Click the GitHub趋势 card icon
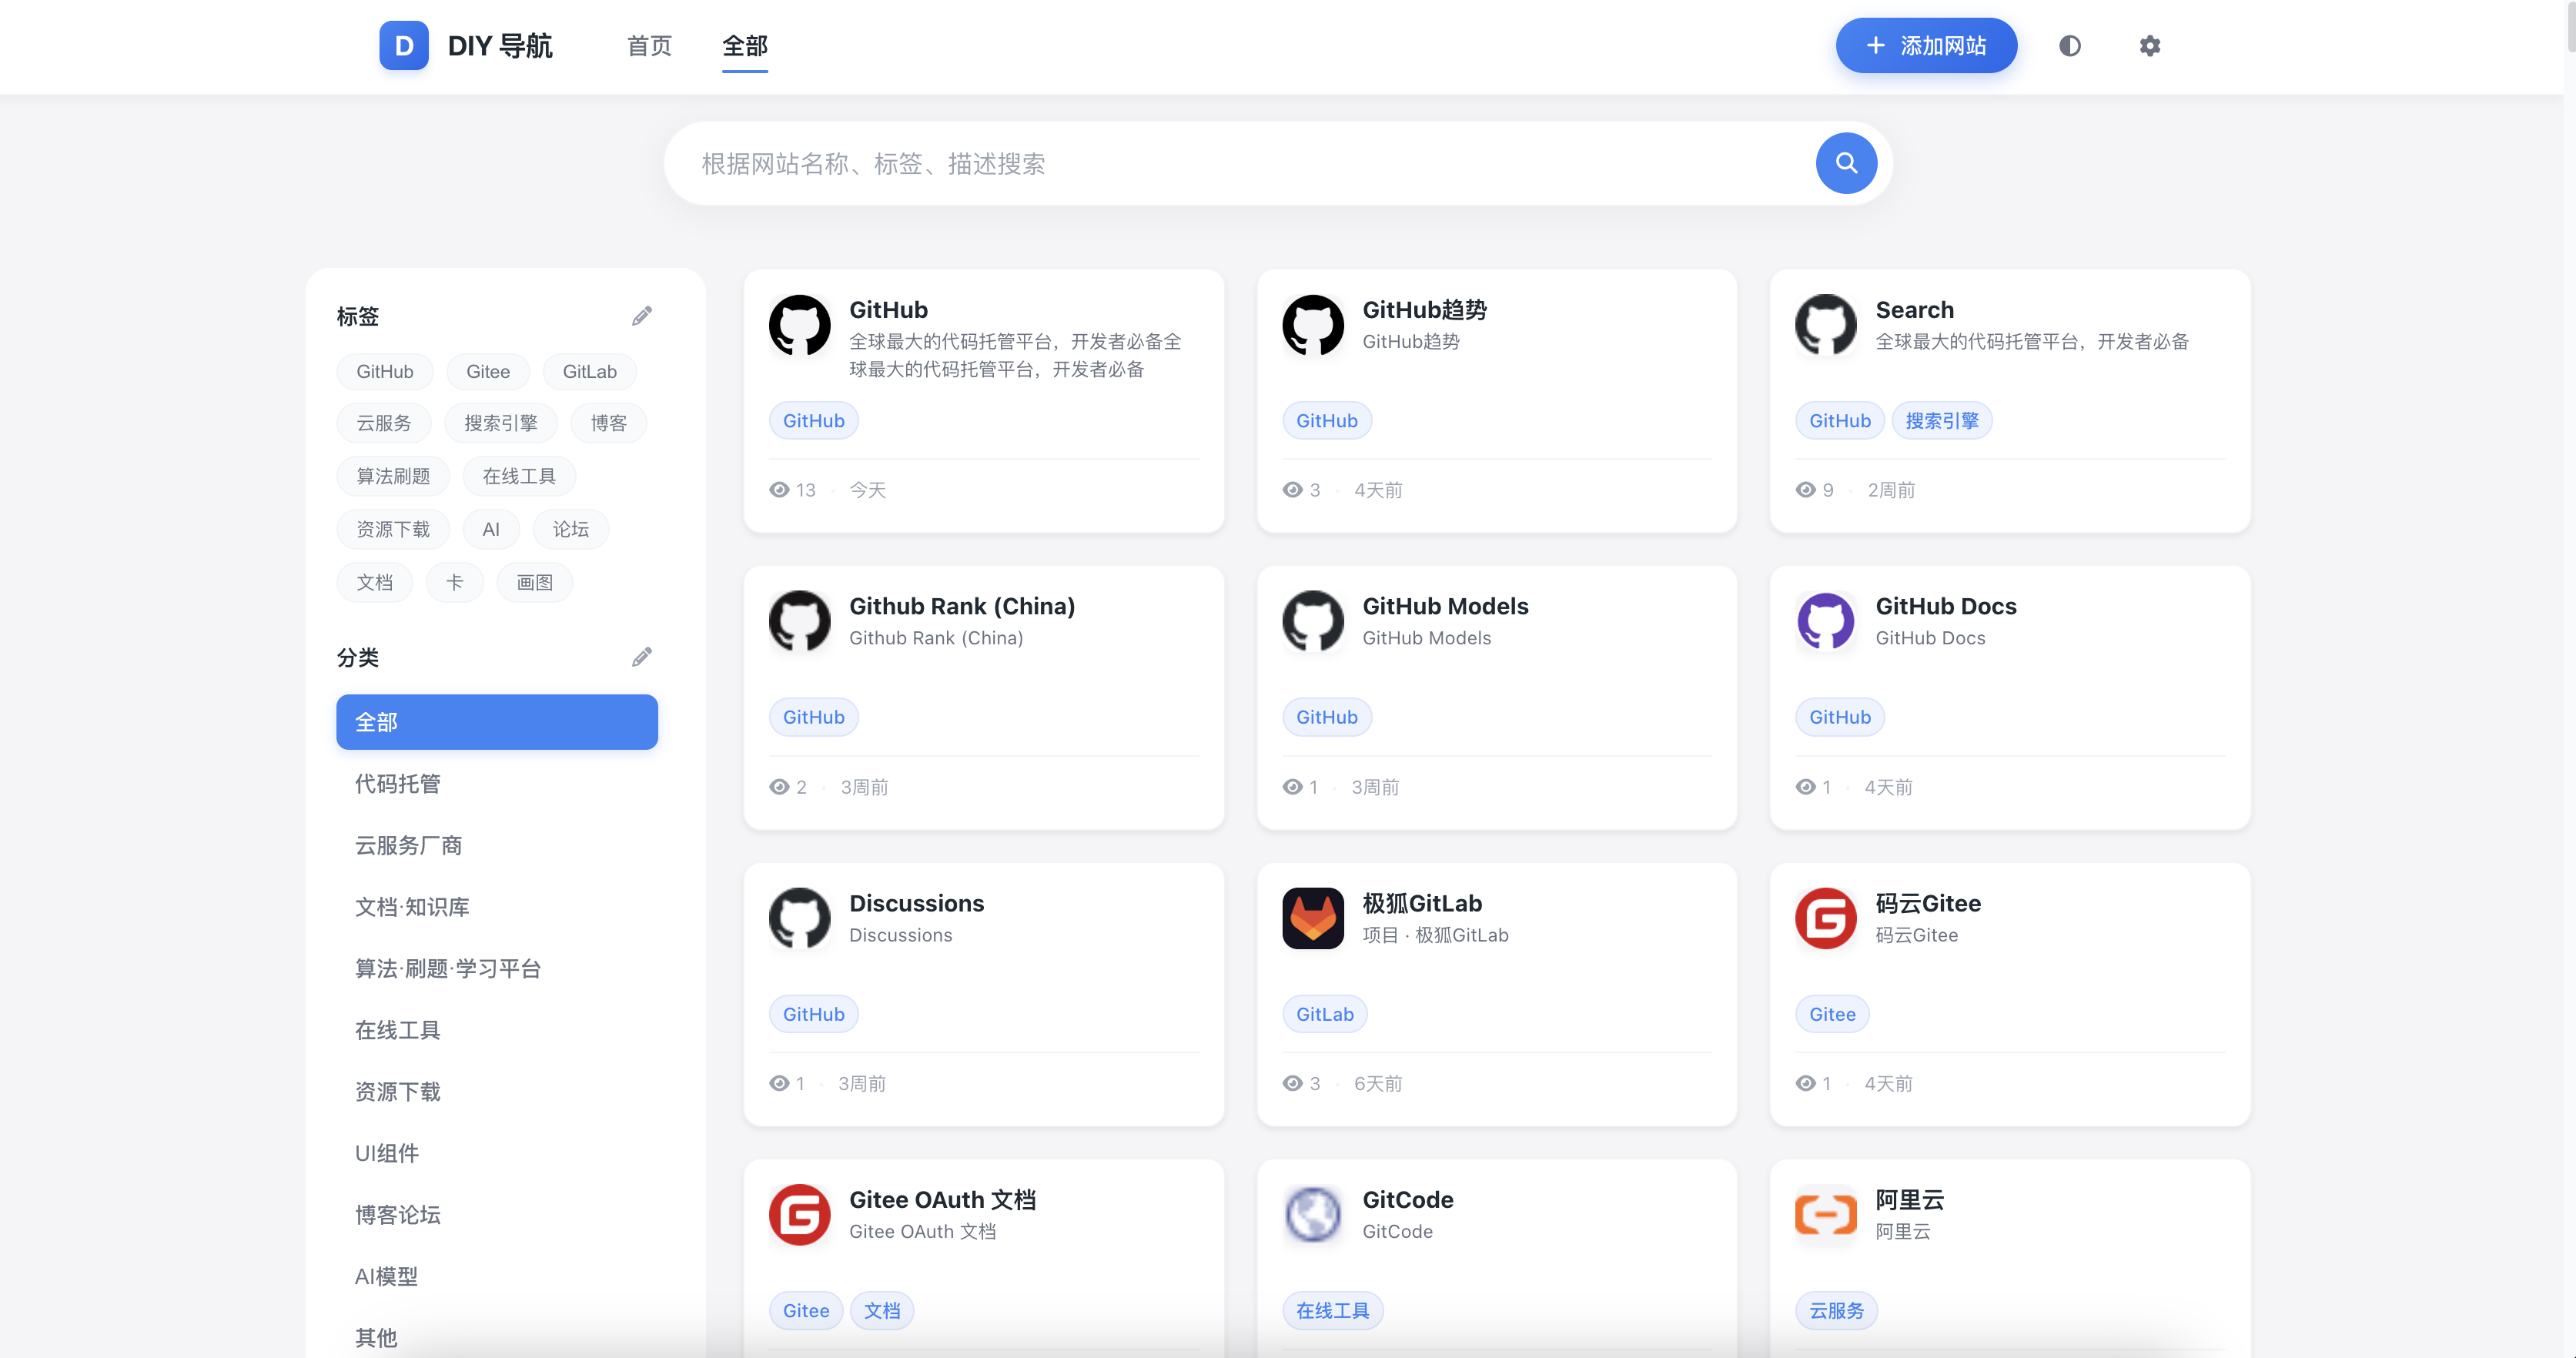Viewport: 2576px width, 1358px height. point(1312,325)
